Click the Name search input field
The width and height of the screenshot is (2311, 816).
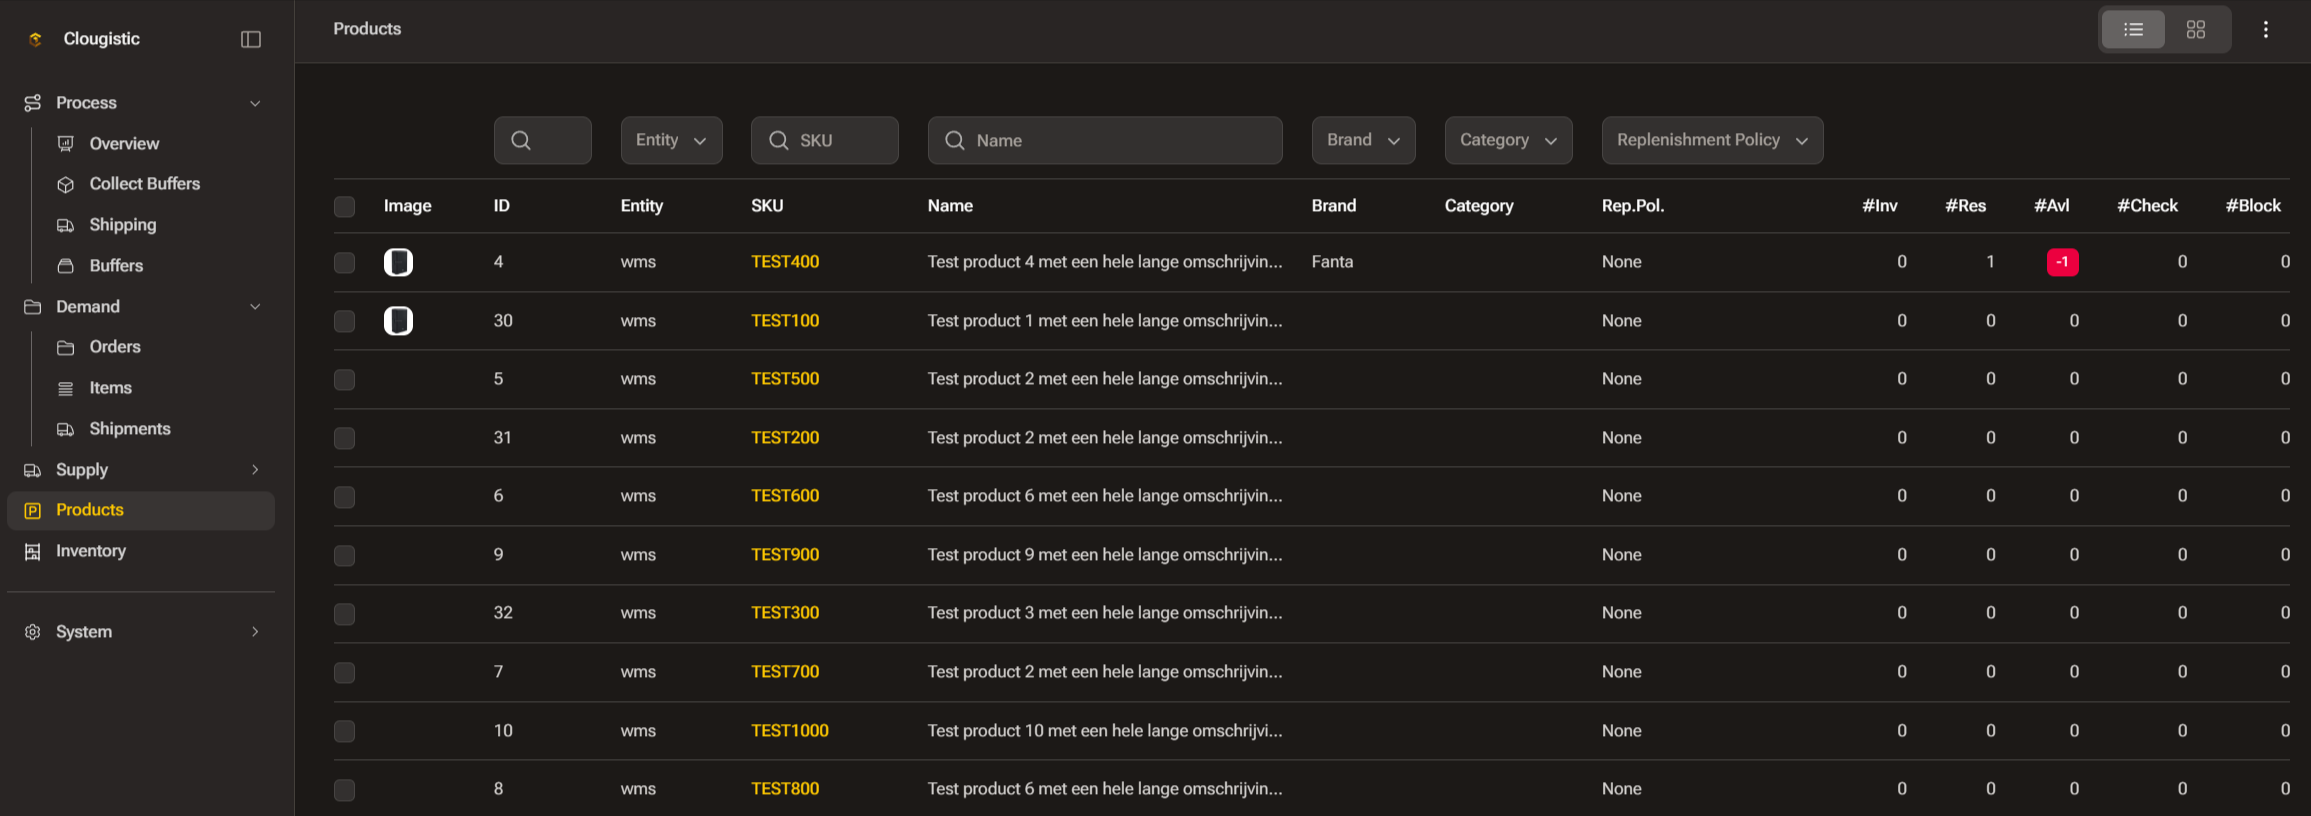pos(1105,140)
